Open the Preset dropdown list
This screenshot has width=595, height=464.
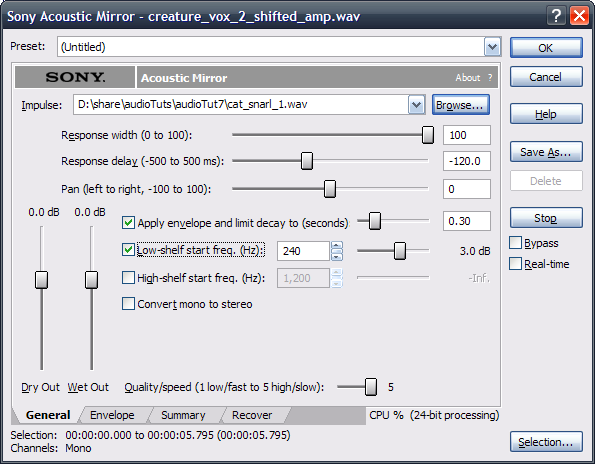[x=492, y=47]
